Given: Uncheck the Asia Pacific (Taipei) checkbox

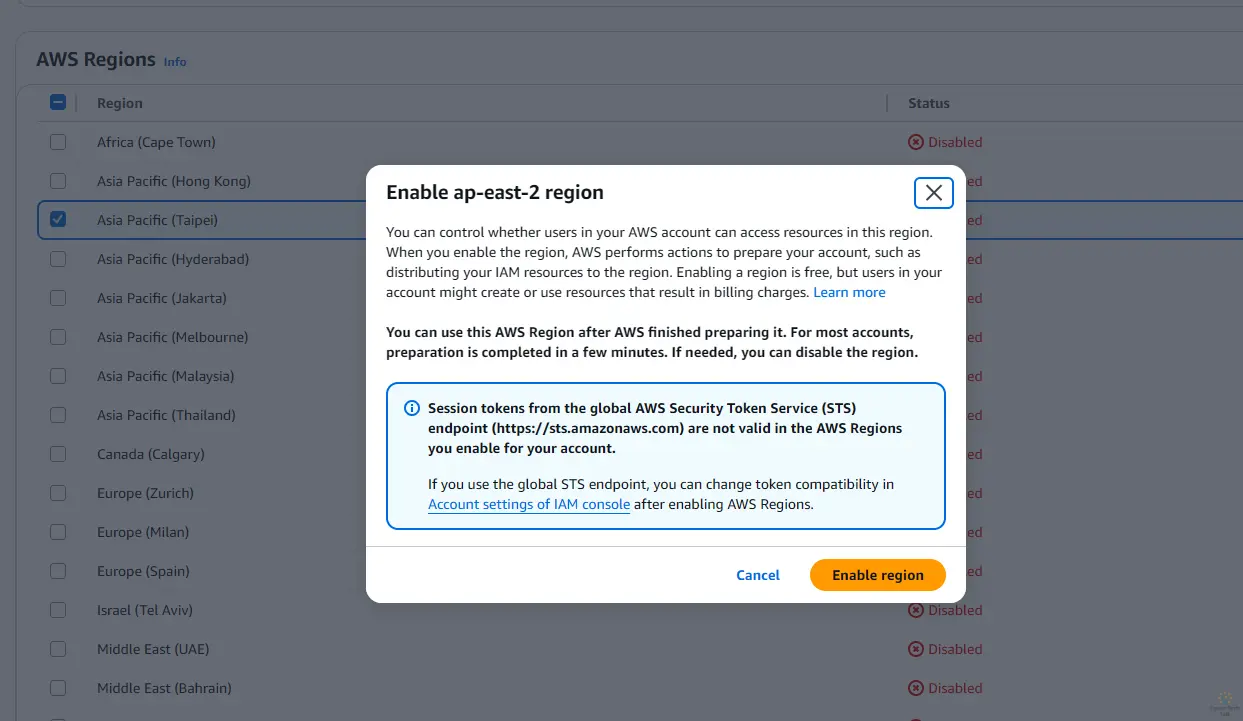Looking at the screenshot, I should point(58,220).
